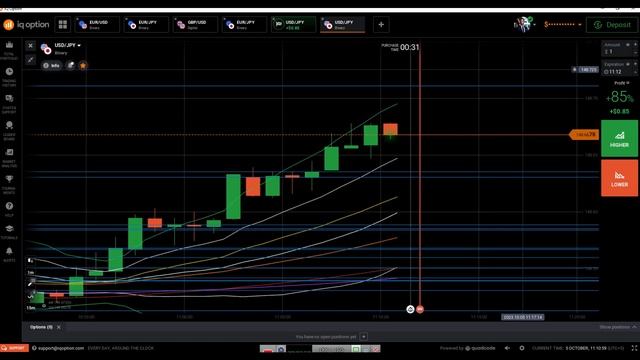This screenshot has width=640, height=360.
Task: Select the 1m candle interval
Action: click(31, 272)
